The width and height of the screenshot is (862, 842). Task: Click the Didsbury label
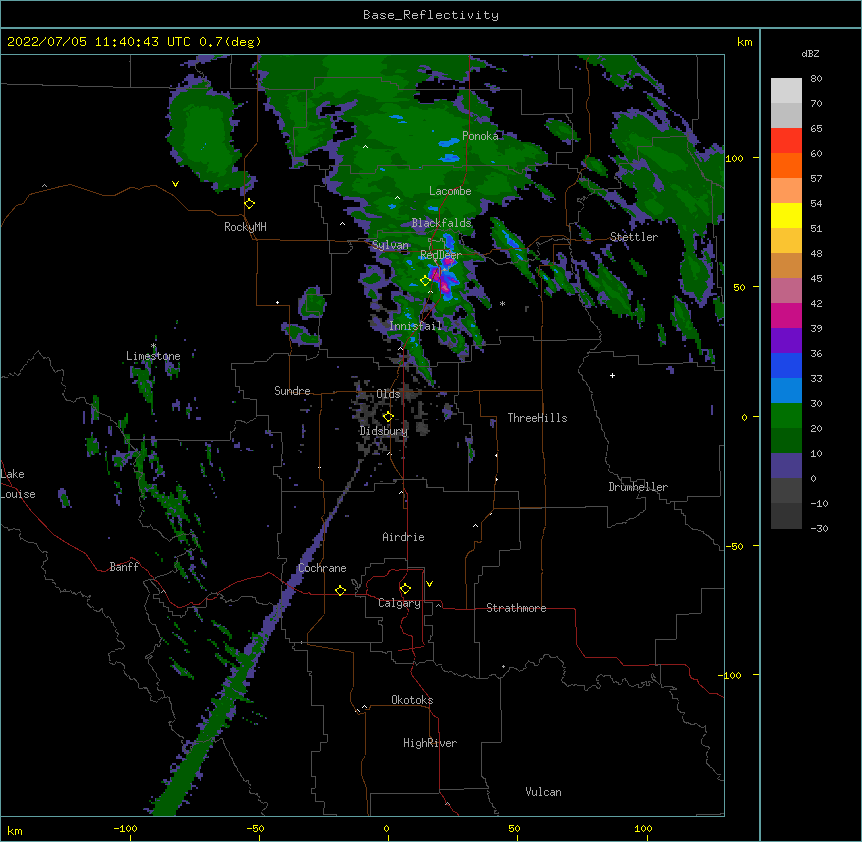pyautogui.click(x=384, y=431)
